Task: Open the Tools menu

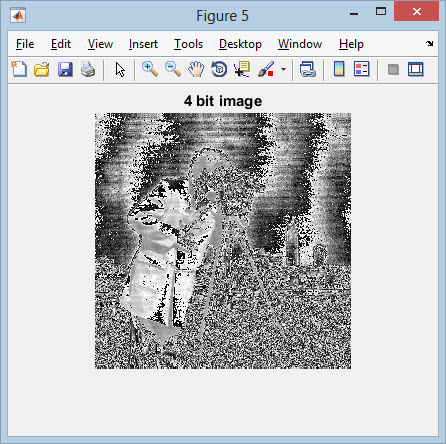Action: click(x=188, y=44)
